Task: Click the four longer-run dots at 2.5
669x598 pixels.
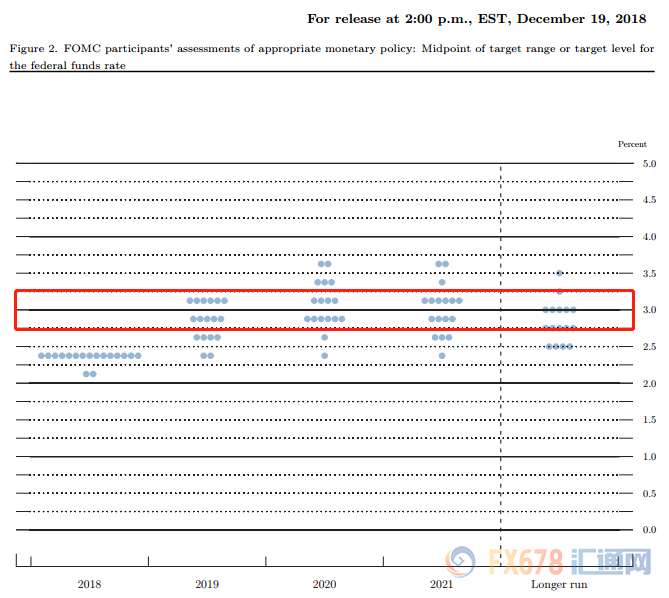Action: 559,346
